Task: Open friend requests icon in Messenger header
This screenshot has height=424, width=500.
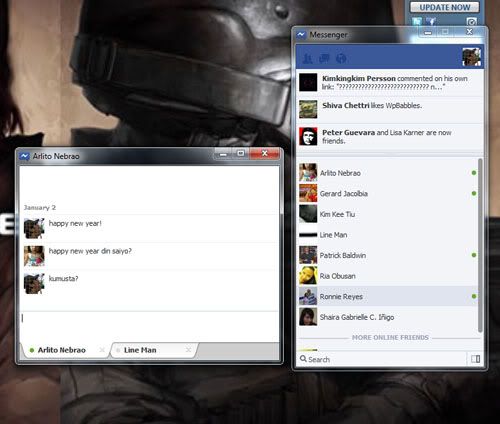Action: point(307,59)
